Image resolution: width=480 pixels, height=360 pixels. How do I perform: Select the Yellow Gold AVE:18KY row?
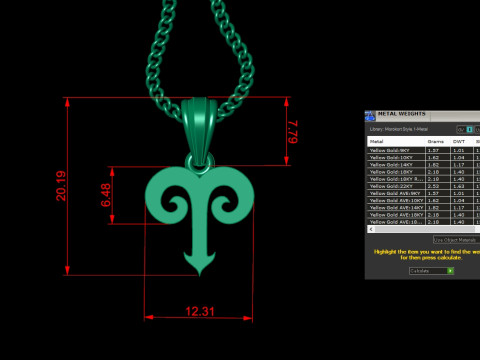tap(423, 215)
